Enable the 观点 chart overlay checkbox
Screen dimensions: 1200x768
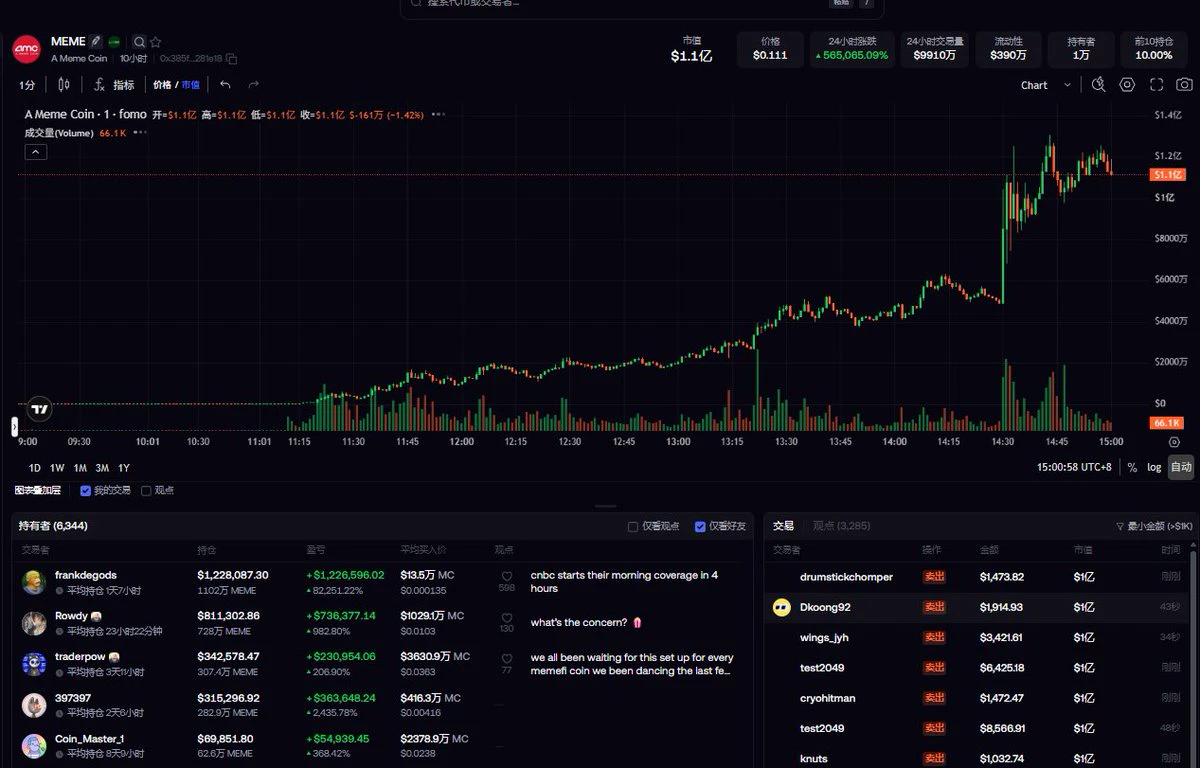pyautogui.click(x=146, y=491)
